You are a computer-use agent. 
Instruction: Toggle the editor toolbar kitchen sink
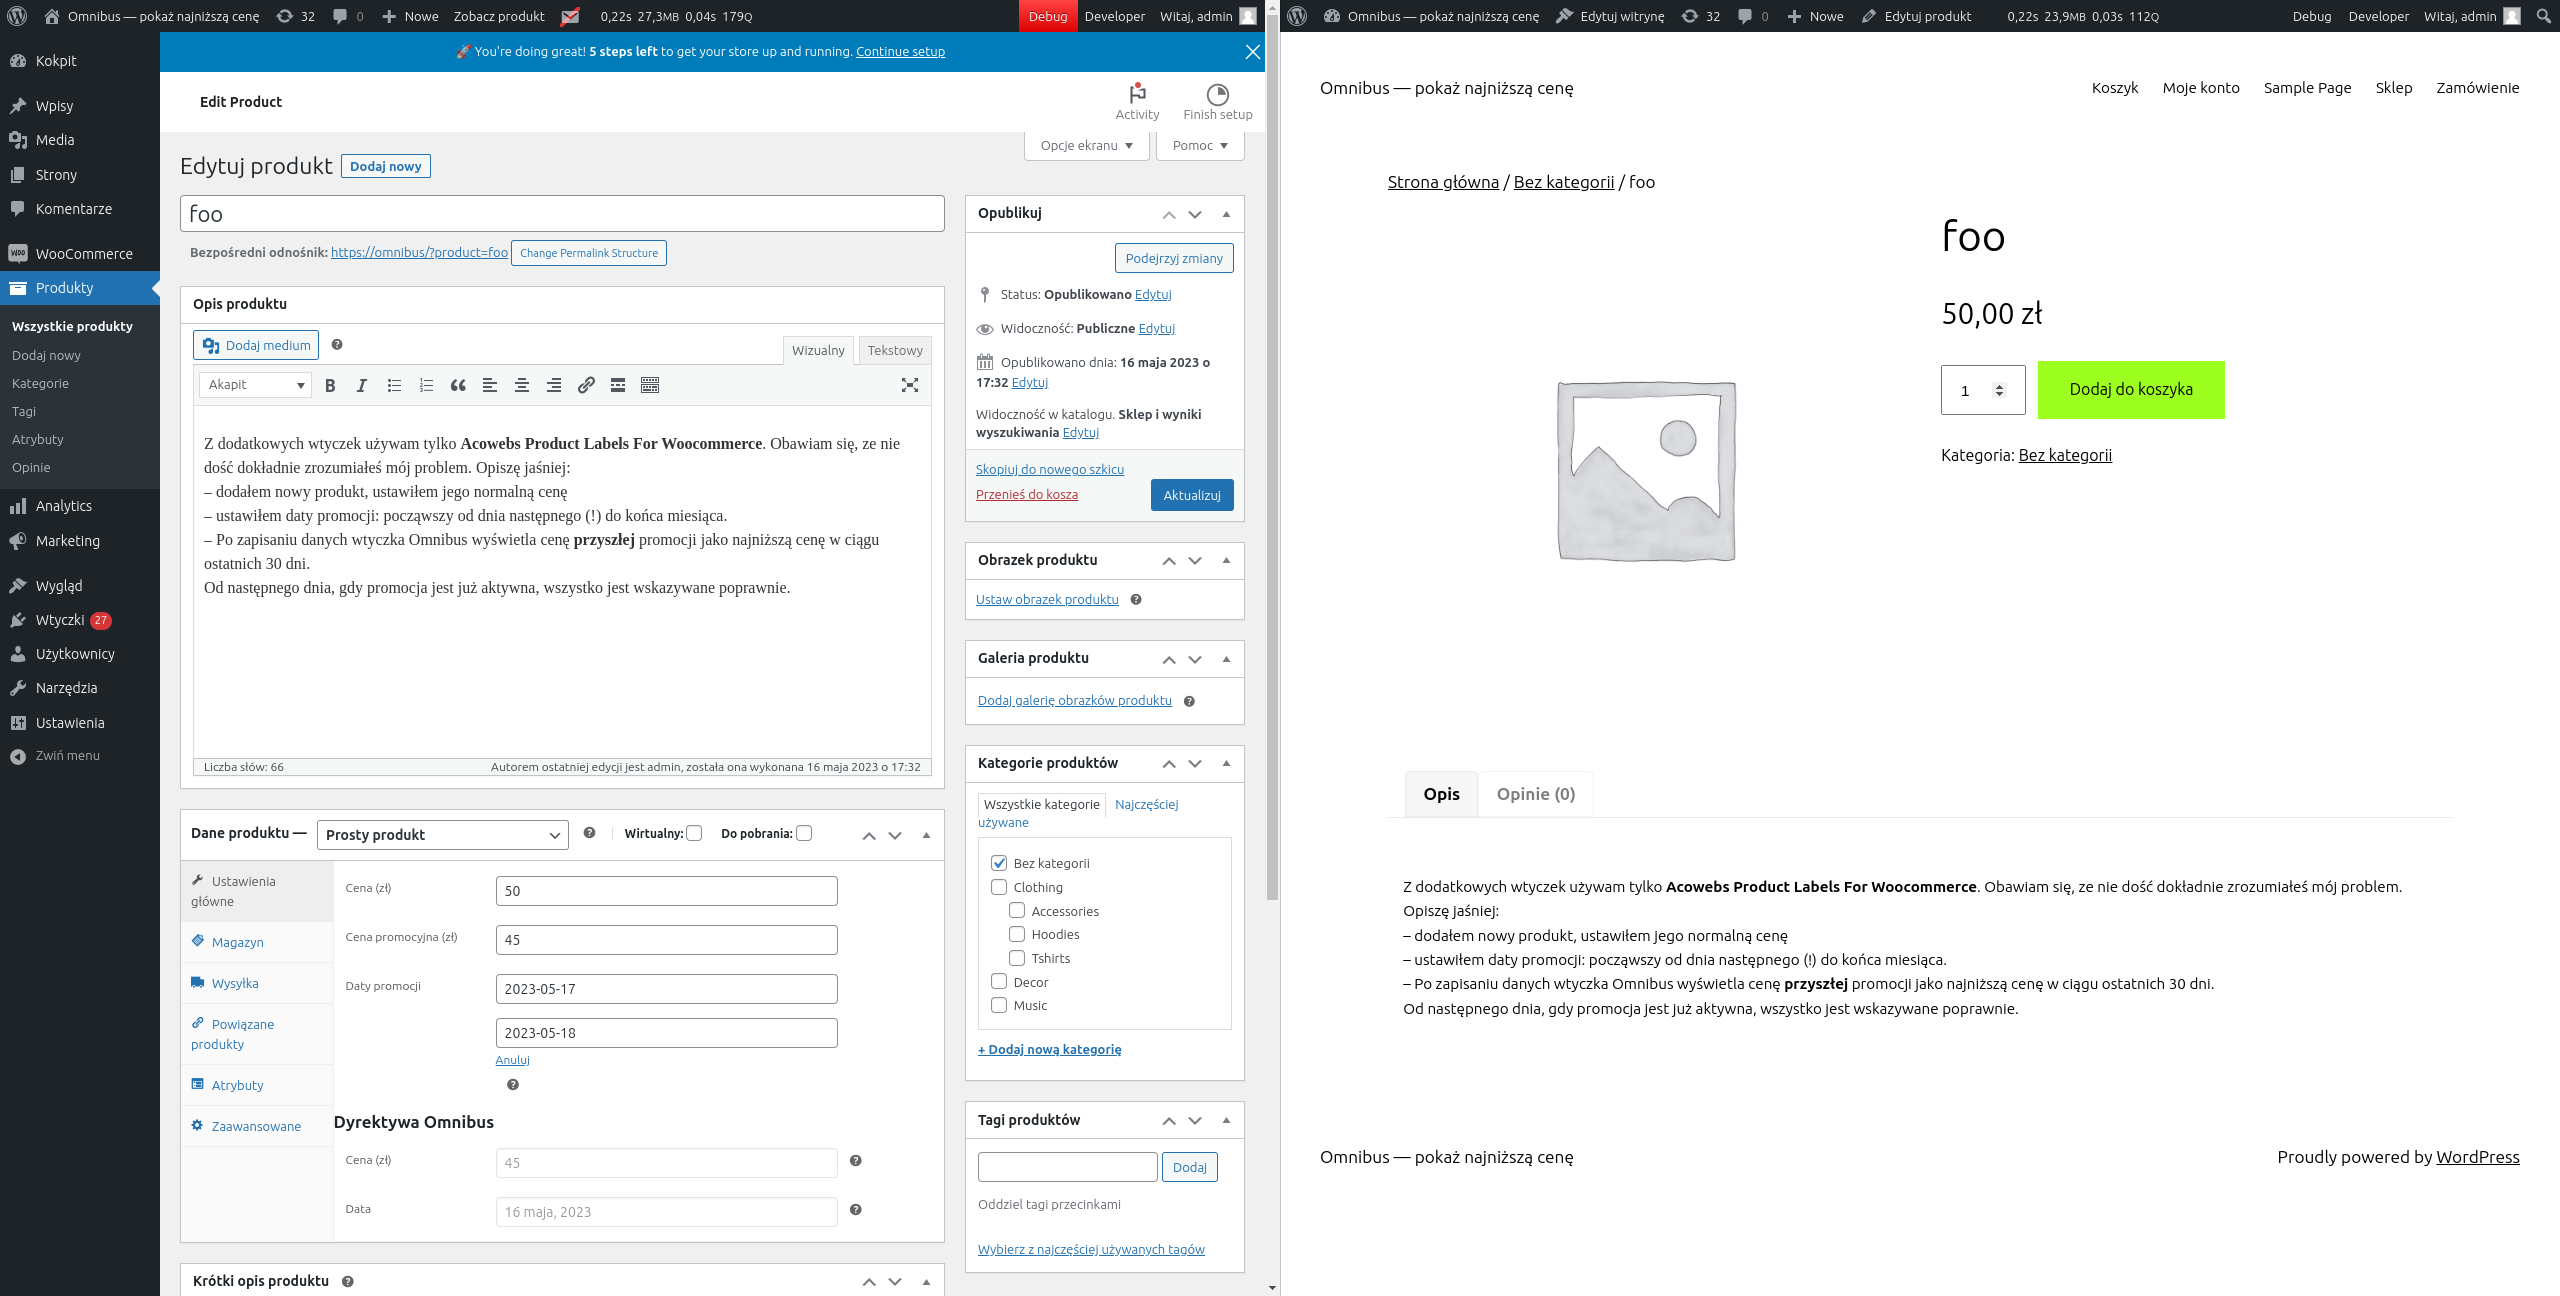click(650, 385)
